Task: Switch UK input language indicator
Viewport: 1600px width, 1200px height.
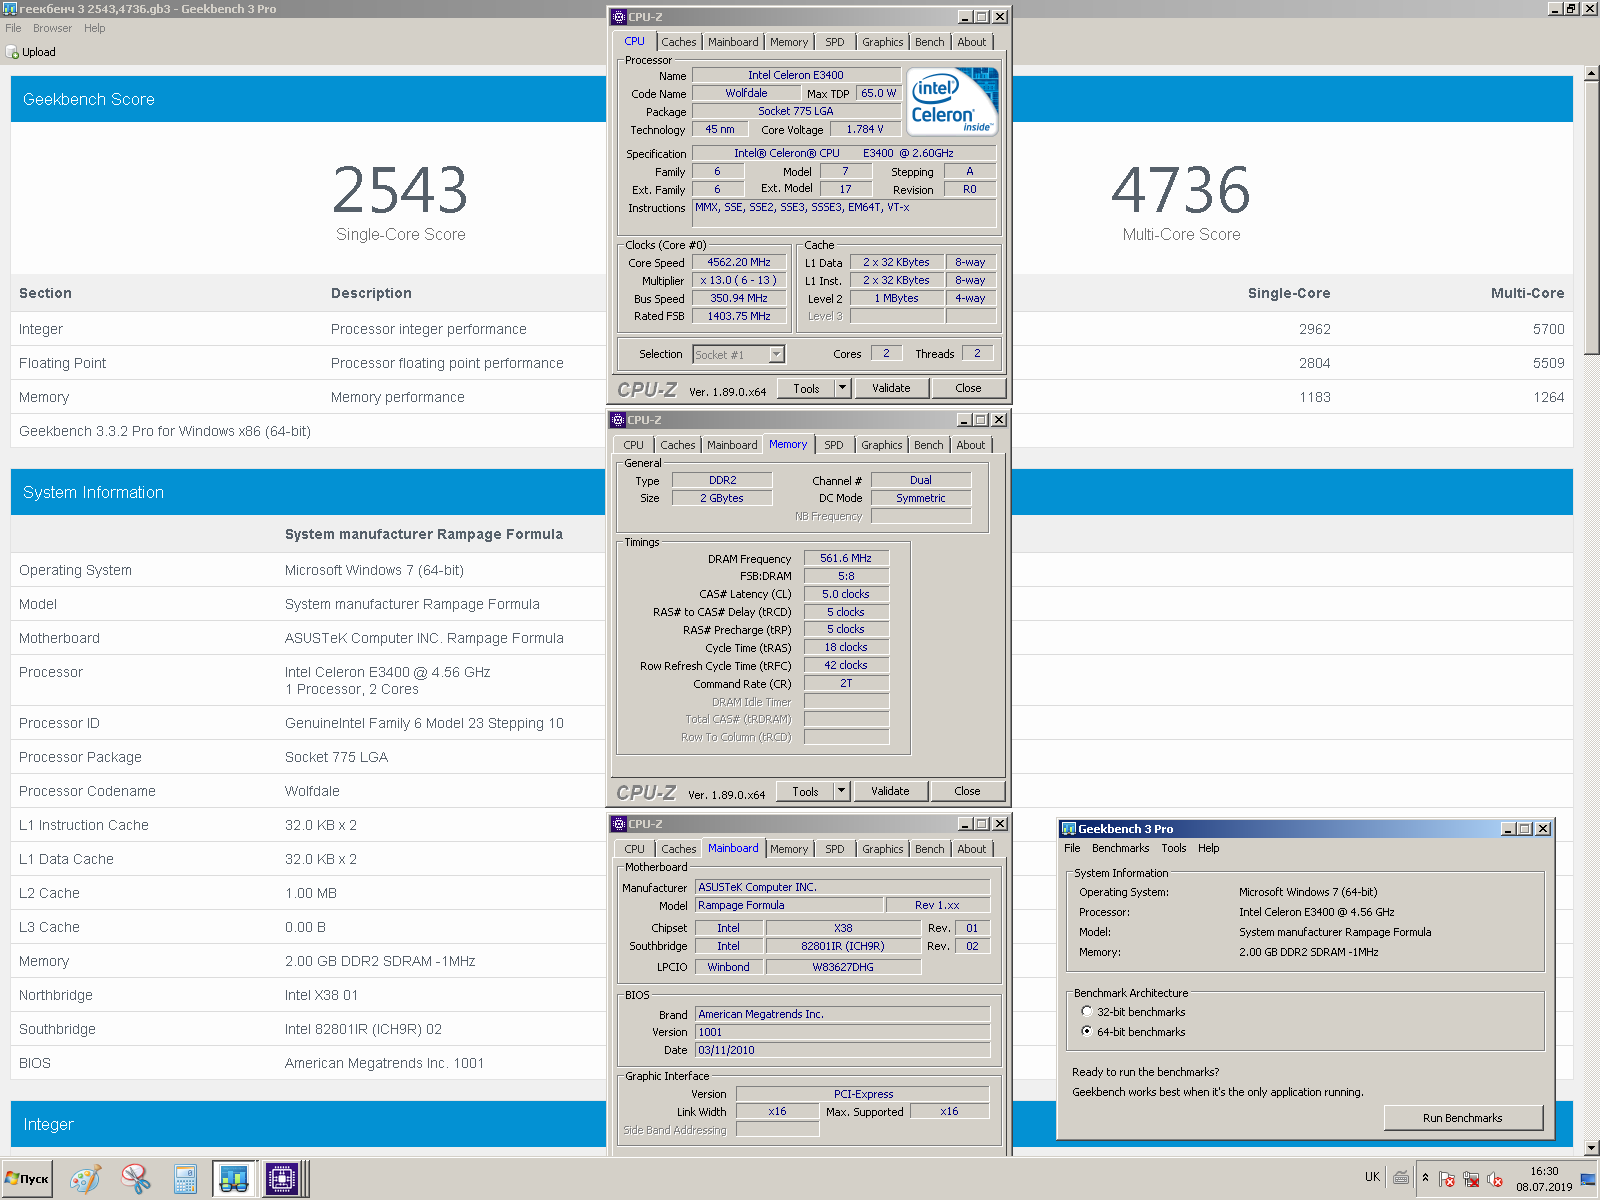Action: (1372, 1177)
